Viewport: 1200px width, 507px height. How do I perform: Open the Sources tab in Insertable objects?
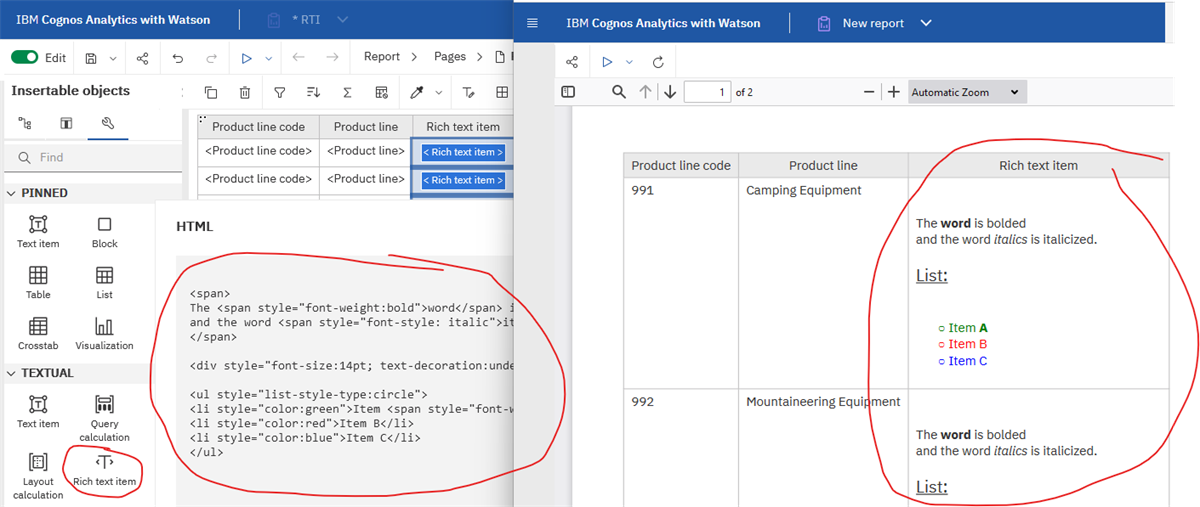click(x=25, y=123)
